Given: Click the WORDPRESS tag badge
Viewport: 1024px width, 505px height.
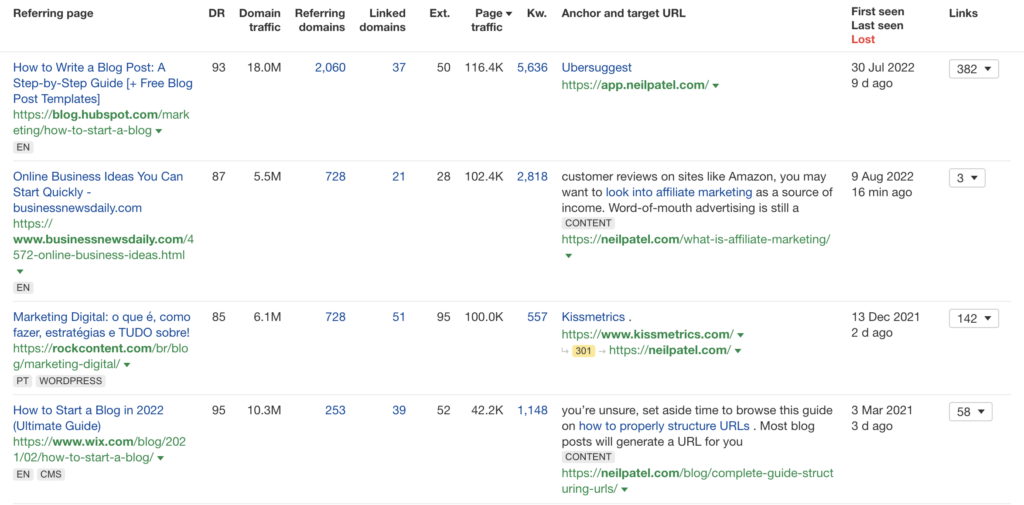Looking at the screenshot, I should point(70,381).
